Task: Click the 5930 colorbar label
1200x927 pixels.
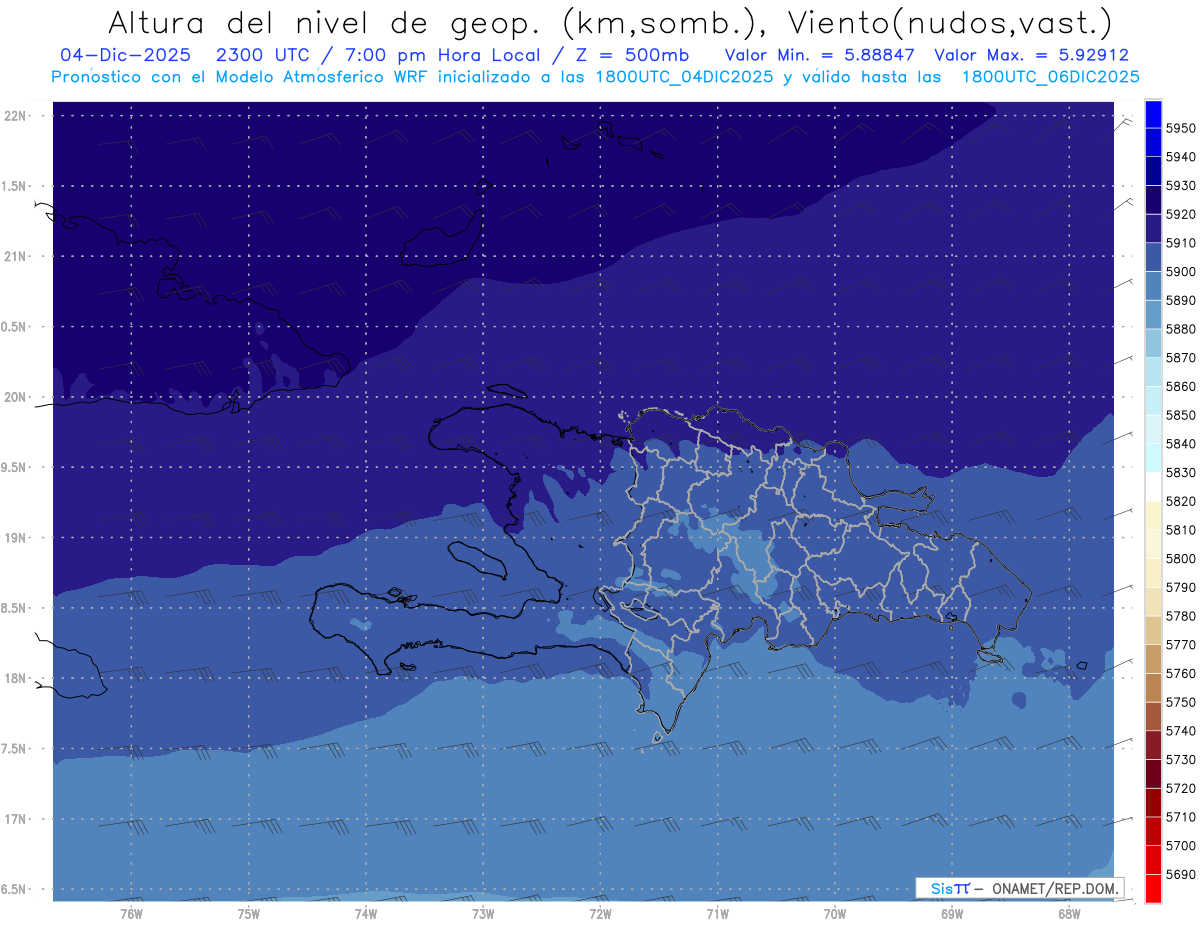Action: coord(1181,185)
